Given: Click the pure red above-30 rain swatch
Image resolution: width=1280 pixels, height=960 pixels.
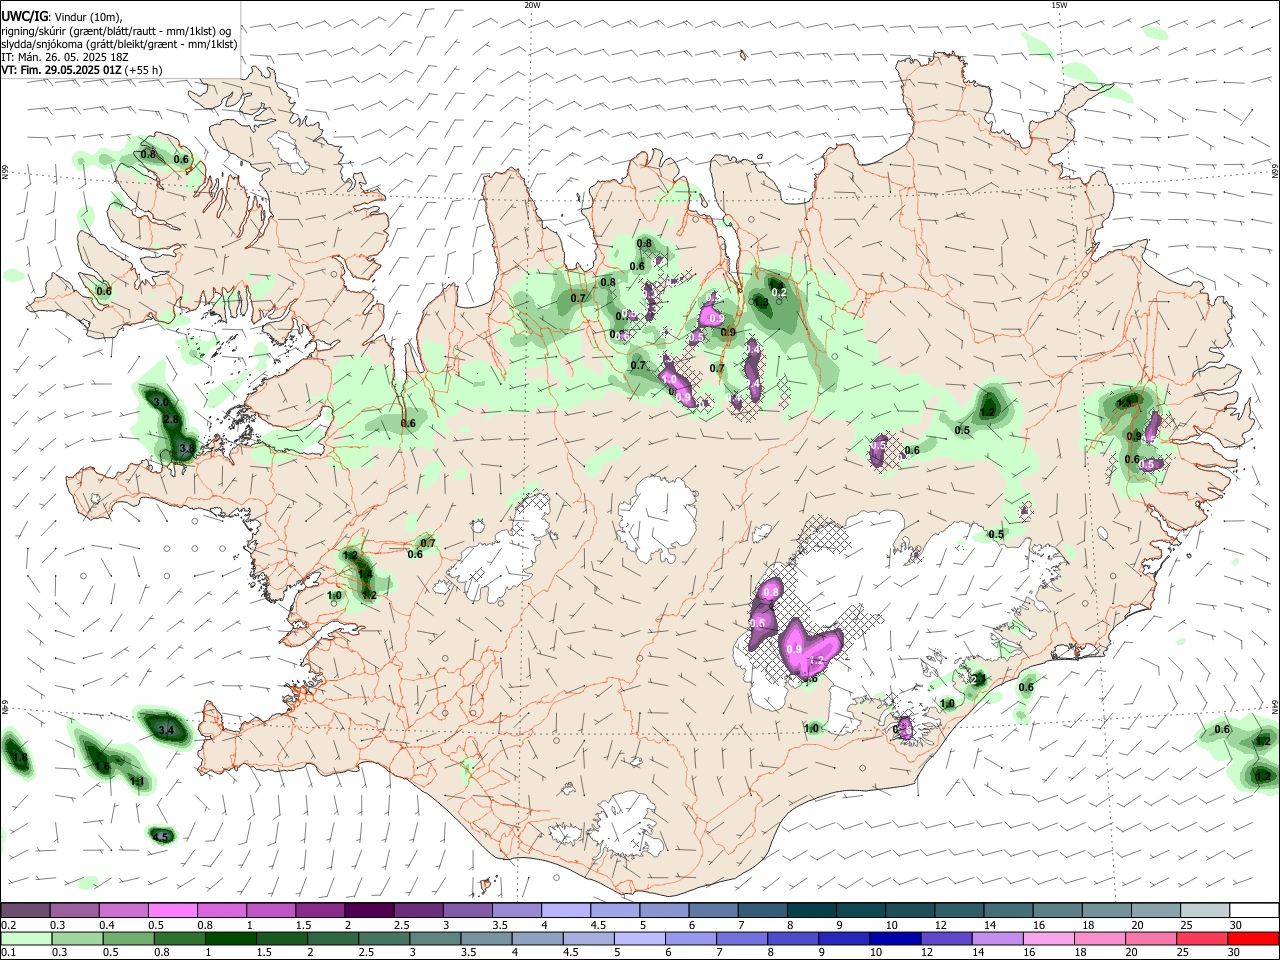Looking at the screenshot, I should pyautogui.click(x=1252, y=938).
